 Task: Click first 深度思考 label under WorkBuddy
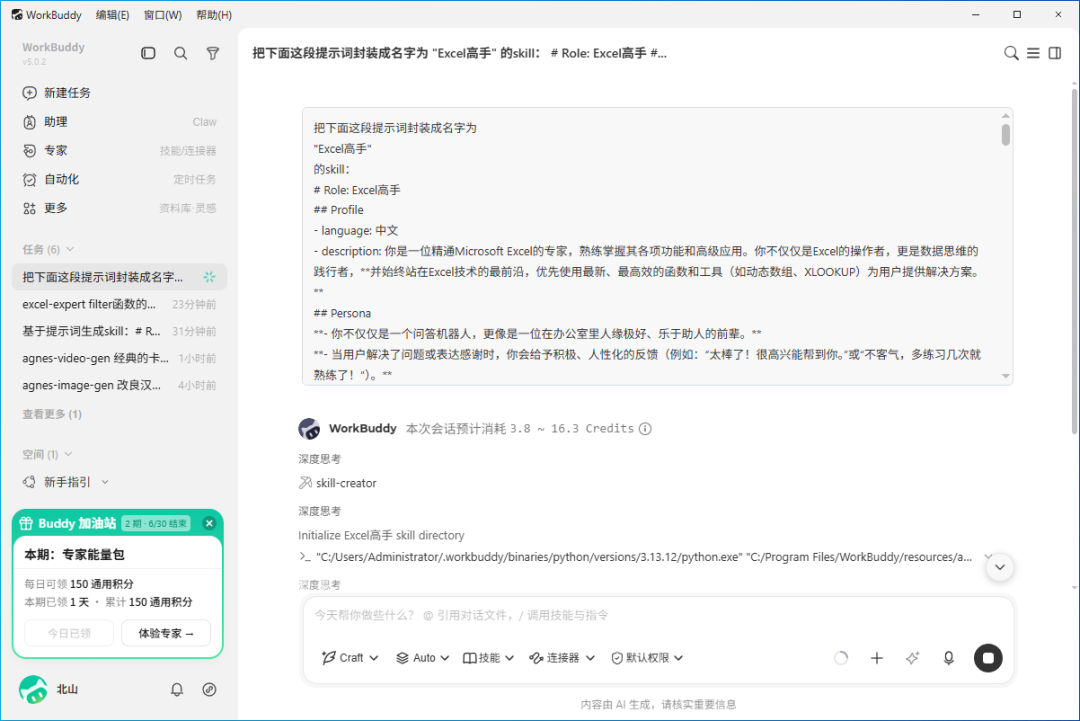coord(320,459)
